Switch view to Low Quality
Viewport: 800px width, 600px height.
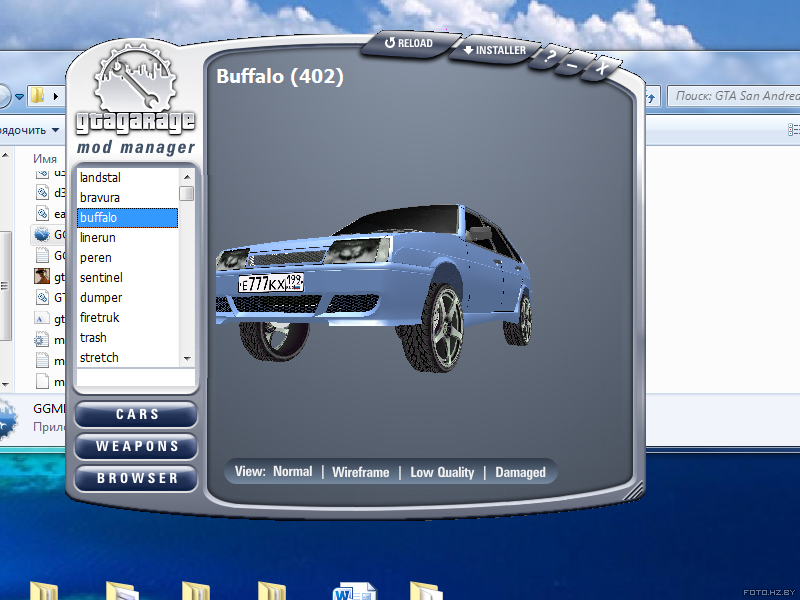point(442,472)
